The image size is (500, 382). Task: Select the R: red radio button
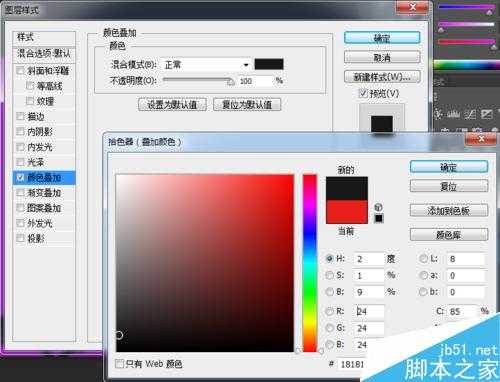pyautogui.click(x=329, y=311)
